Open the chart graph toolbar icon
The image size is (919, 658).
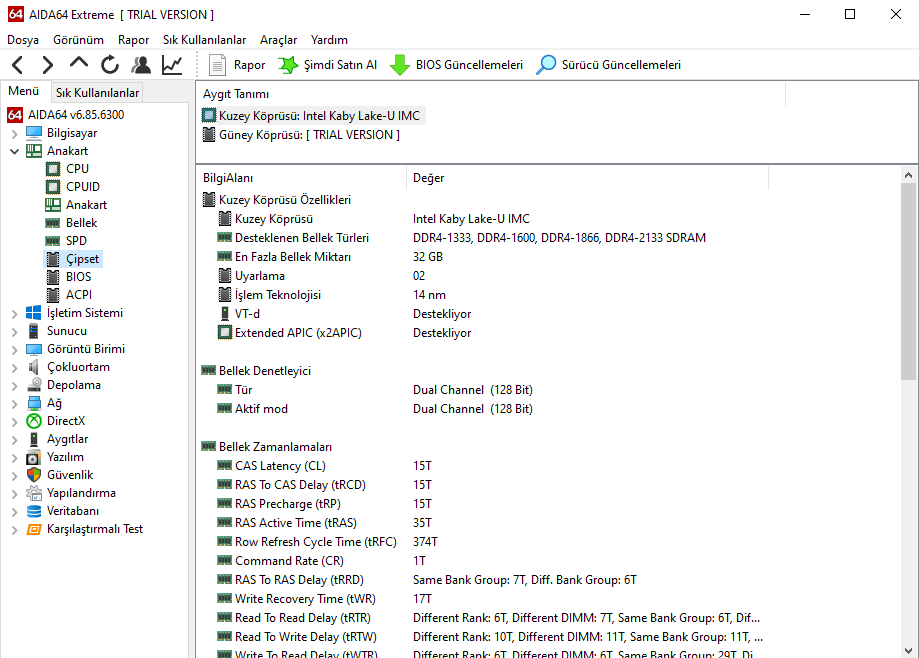(172, 64)
